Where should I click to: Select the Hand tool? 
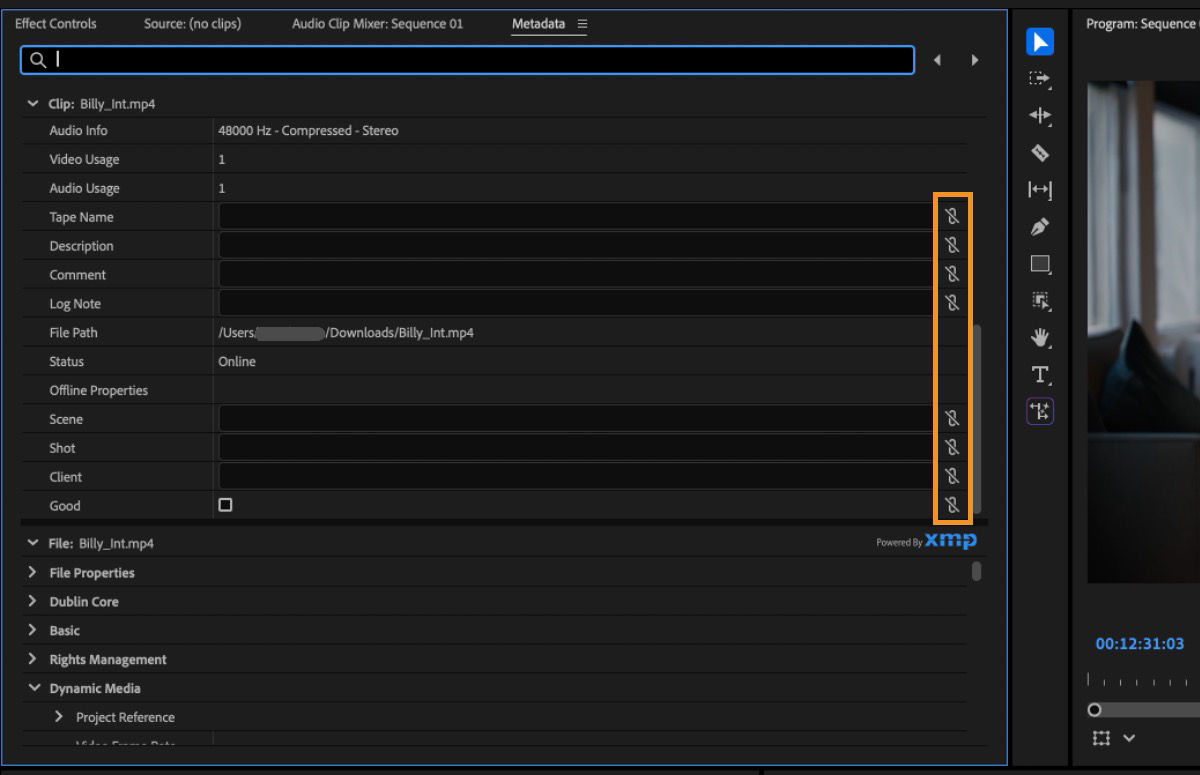[1040, 338]
